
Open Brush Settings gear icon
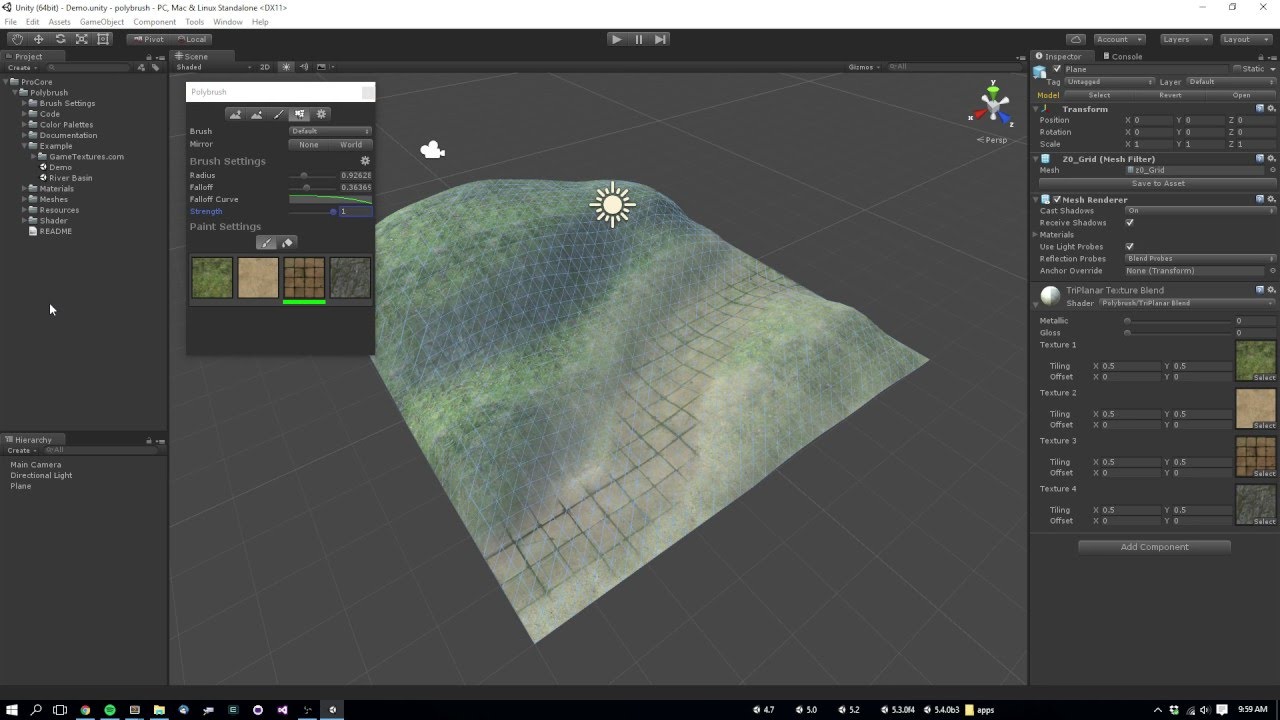click(x=365, y=161)
